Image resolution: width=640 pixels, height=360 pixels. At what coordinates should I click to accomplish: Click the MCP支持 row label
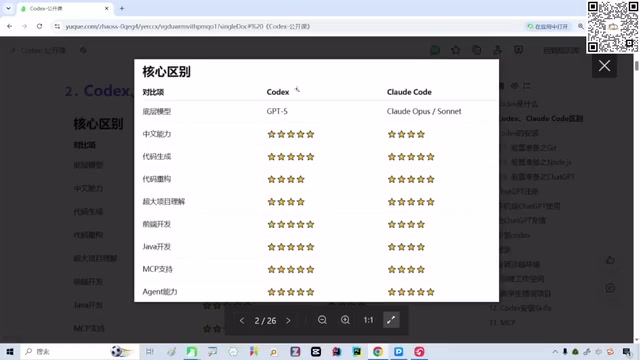click(158, 269)
